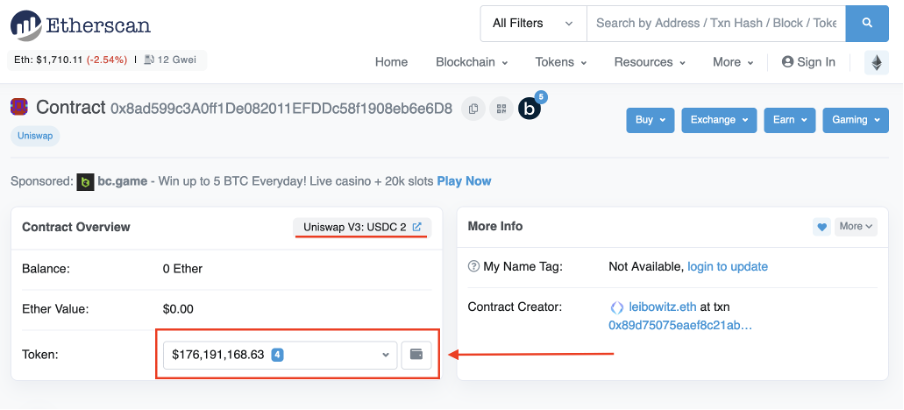Click the bc.game sponsor logo
This screenshot has height=410, width=904.
tap(85, 182)
